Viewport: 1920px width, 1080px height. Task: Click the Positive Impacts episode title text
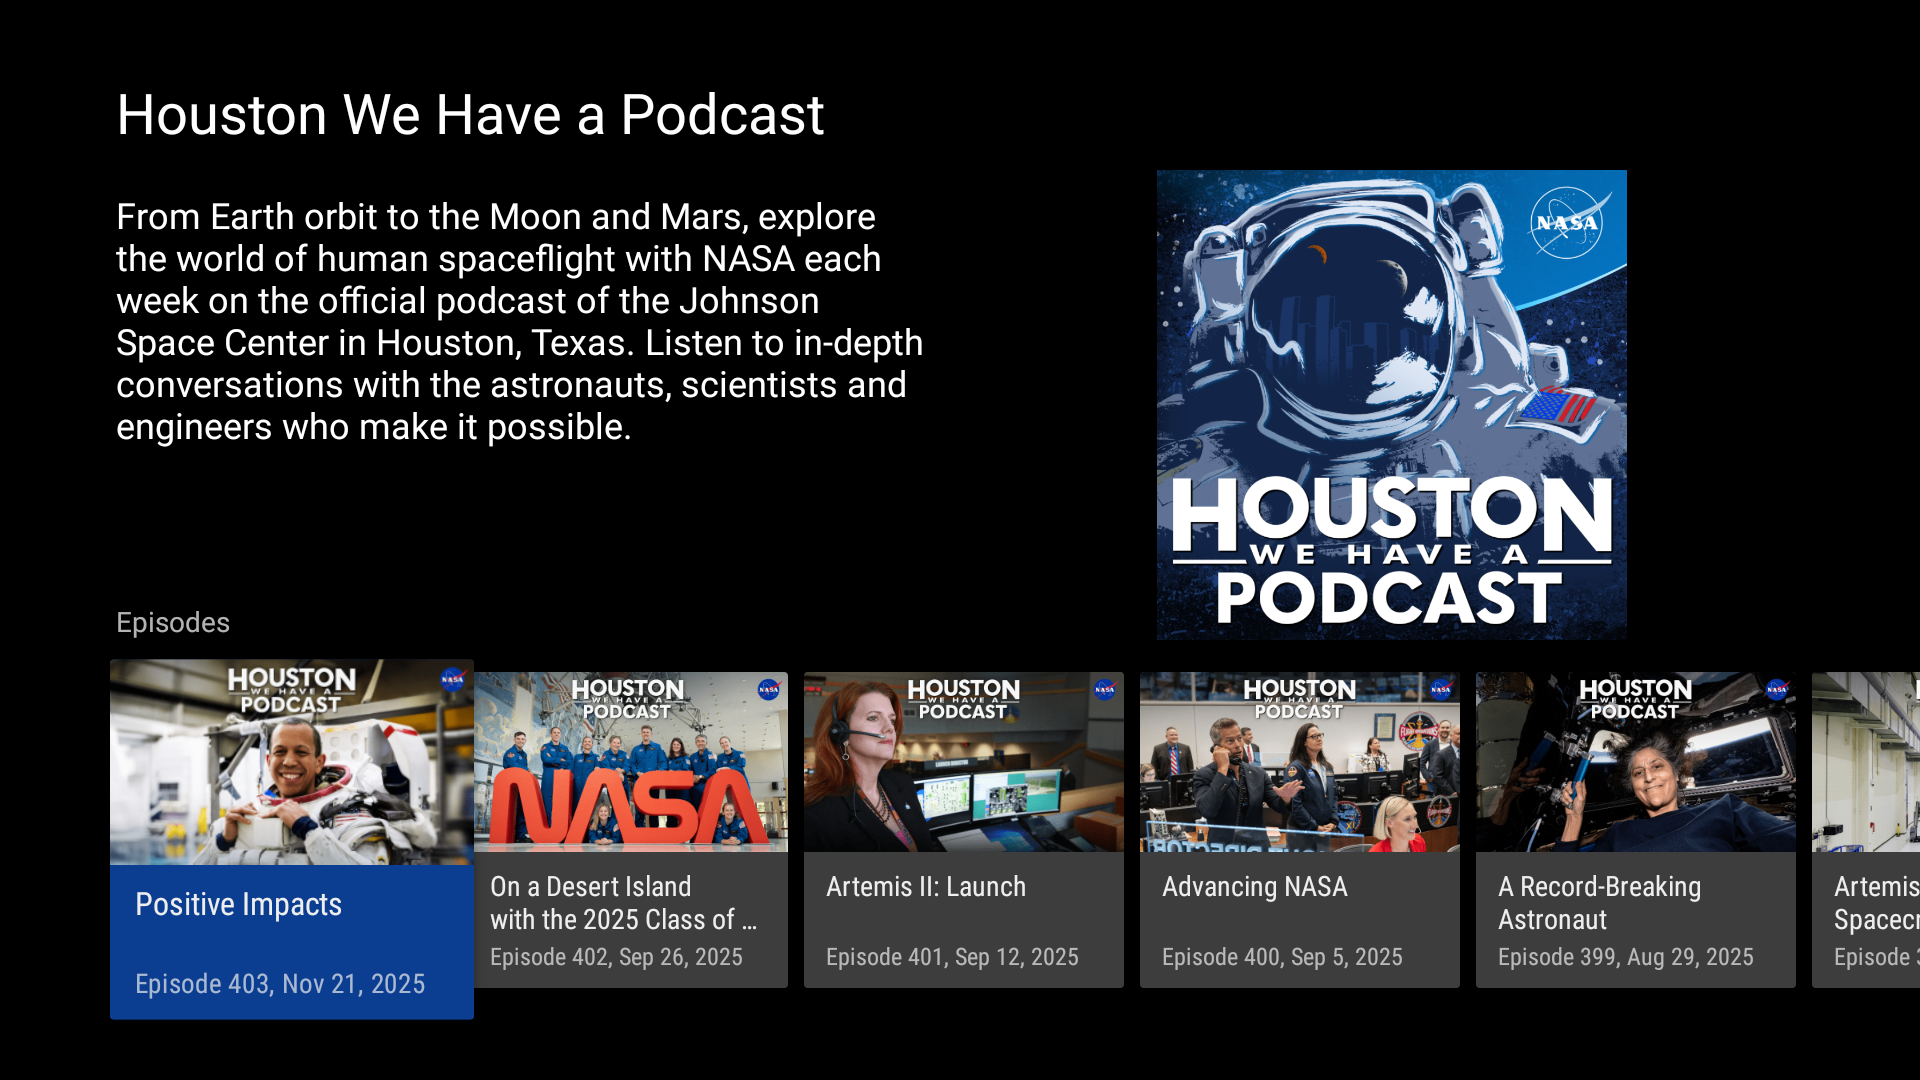pos(239,905)
